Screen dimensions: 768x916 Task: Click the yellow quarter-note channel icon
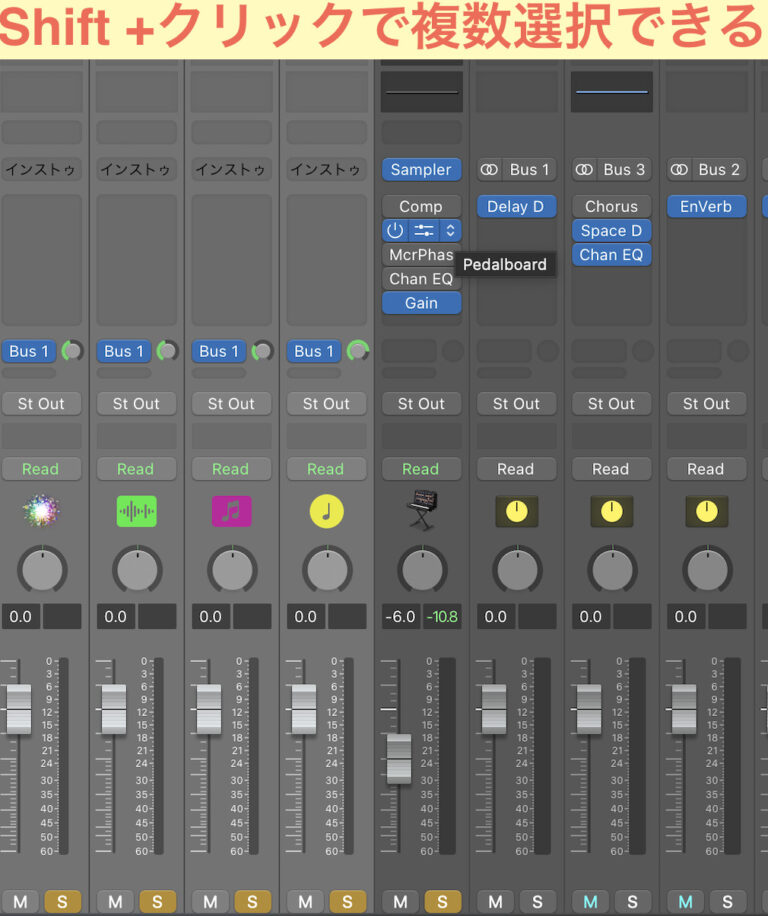click(x=326, y=511)
